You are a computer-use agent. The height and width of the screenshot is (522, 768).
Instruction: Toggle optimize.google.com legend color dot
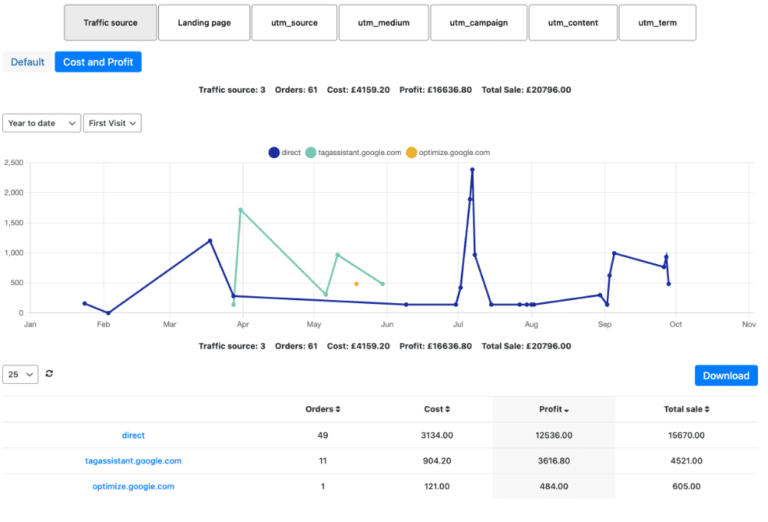411,153
